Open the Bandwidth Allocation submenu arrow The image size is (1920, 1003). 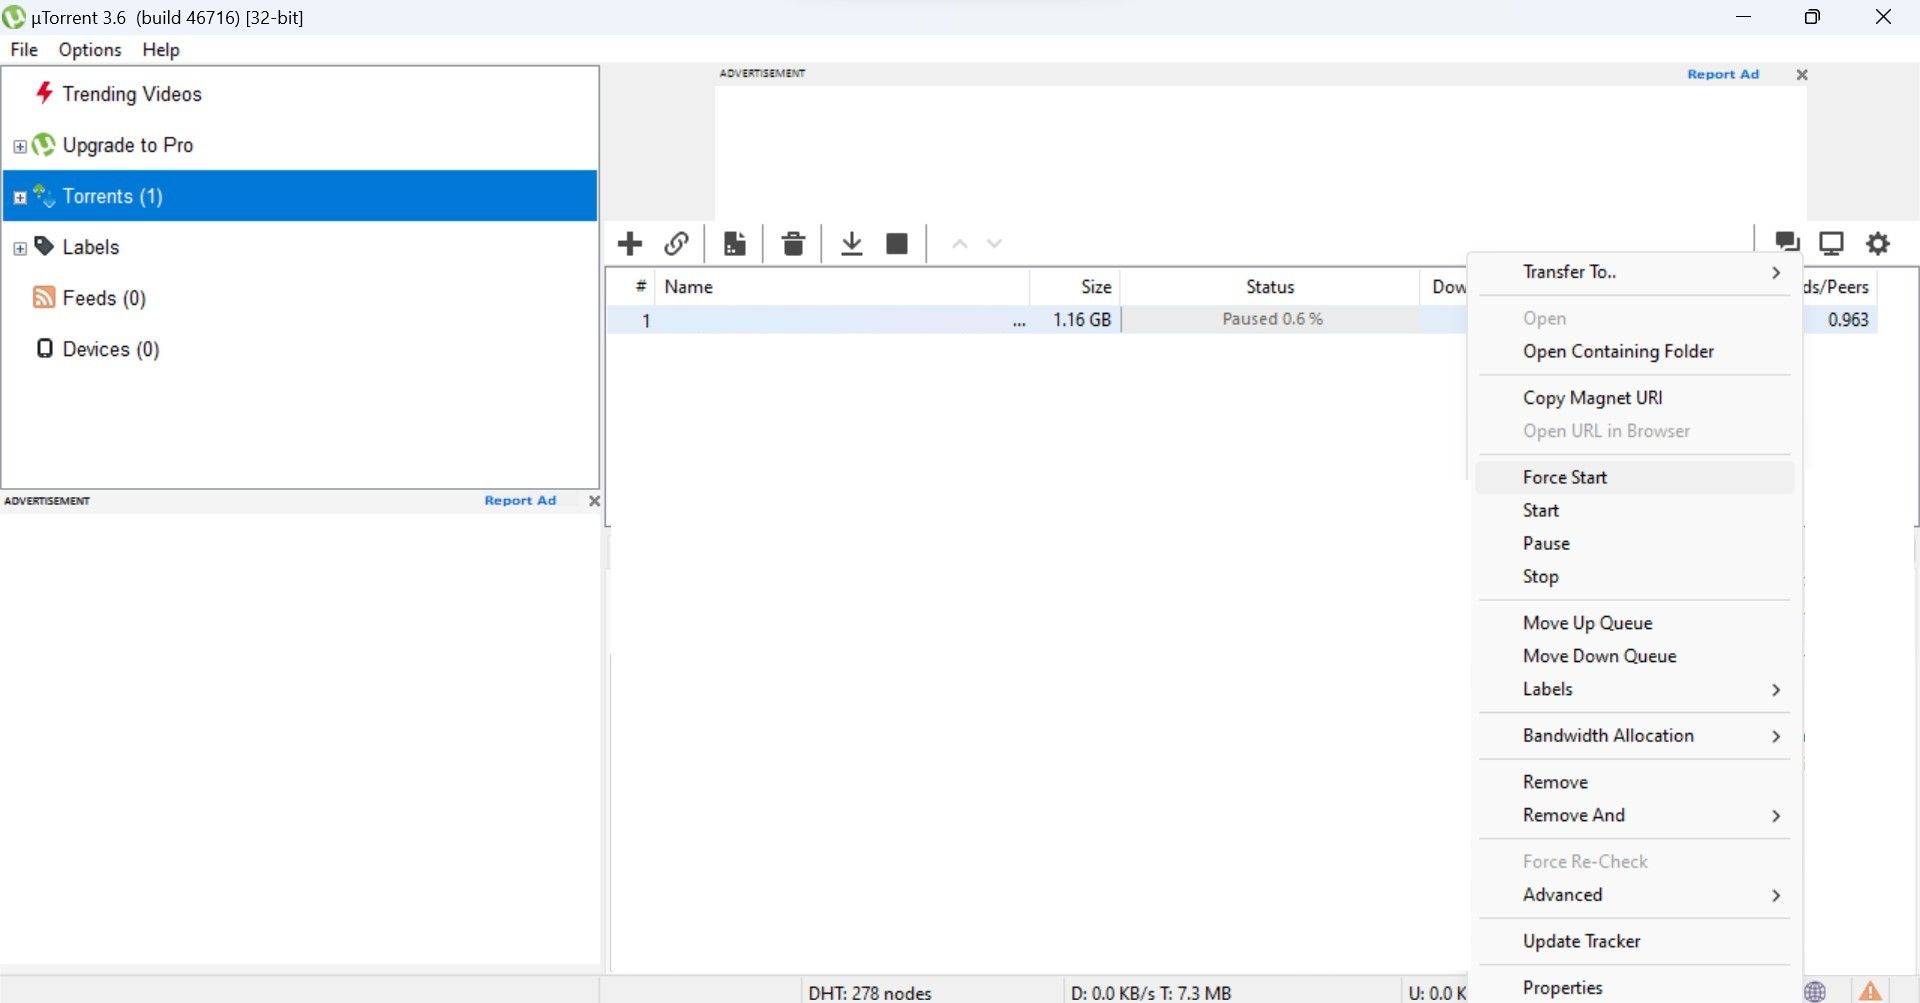pos(1776,736)
